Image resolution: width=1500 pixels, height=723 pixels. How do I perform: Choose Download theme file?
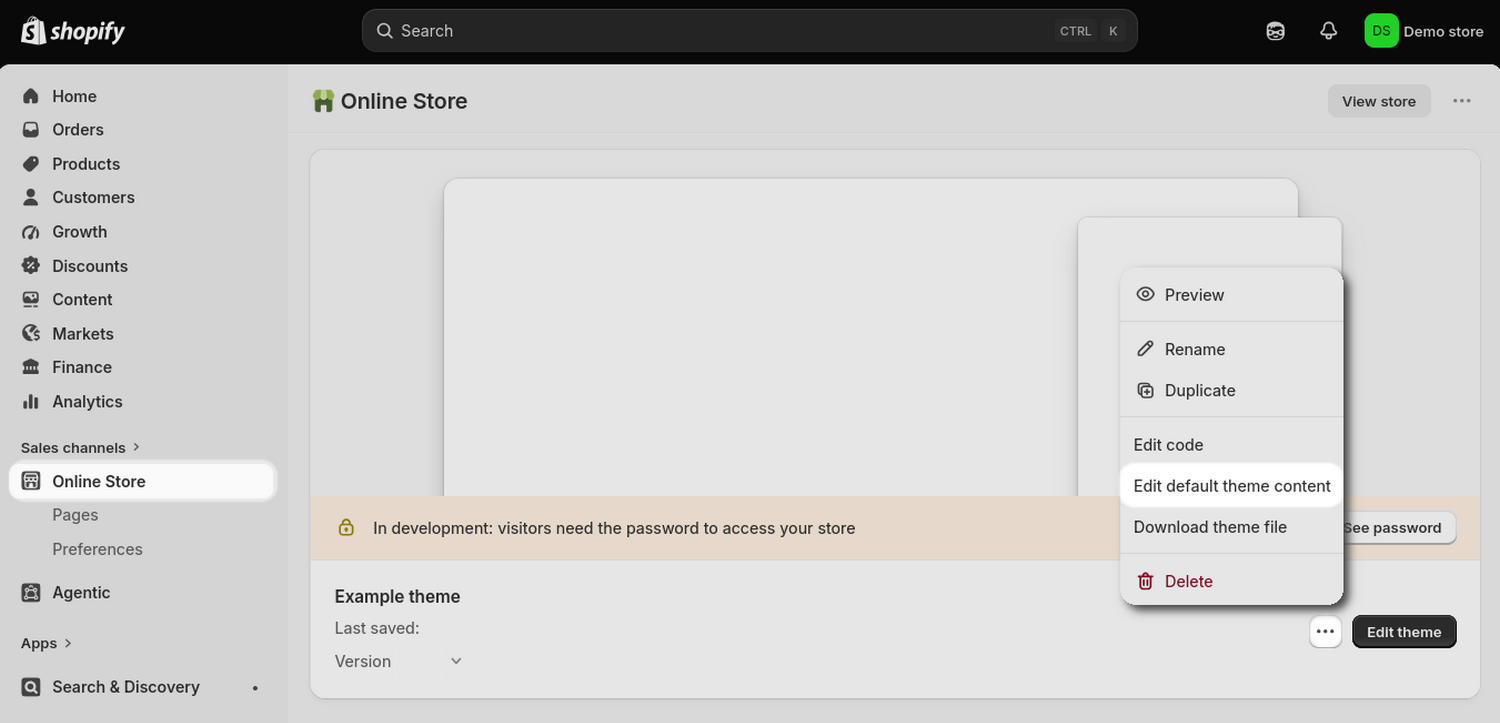(x=1231, y=527)
